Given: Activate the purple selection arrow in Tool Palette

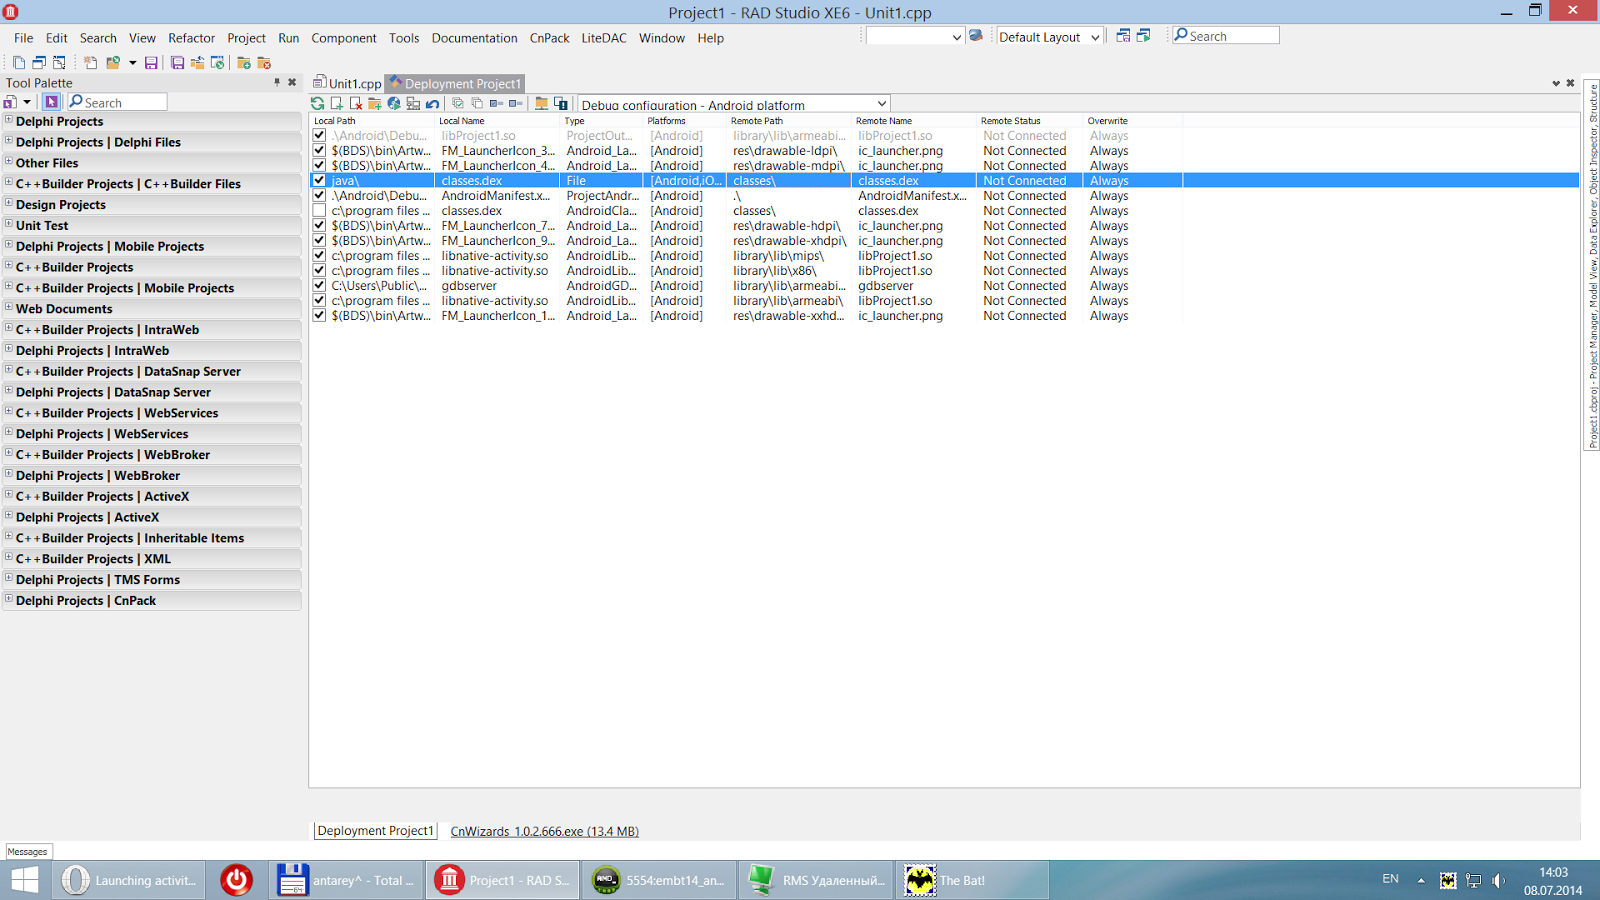Looking at the screenshot, I should [51, 102].
